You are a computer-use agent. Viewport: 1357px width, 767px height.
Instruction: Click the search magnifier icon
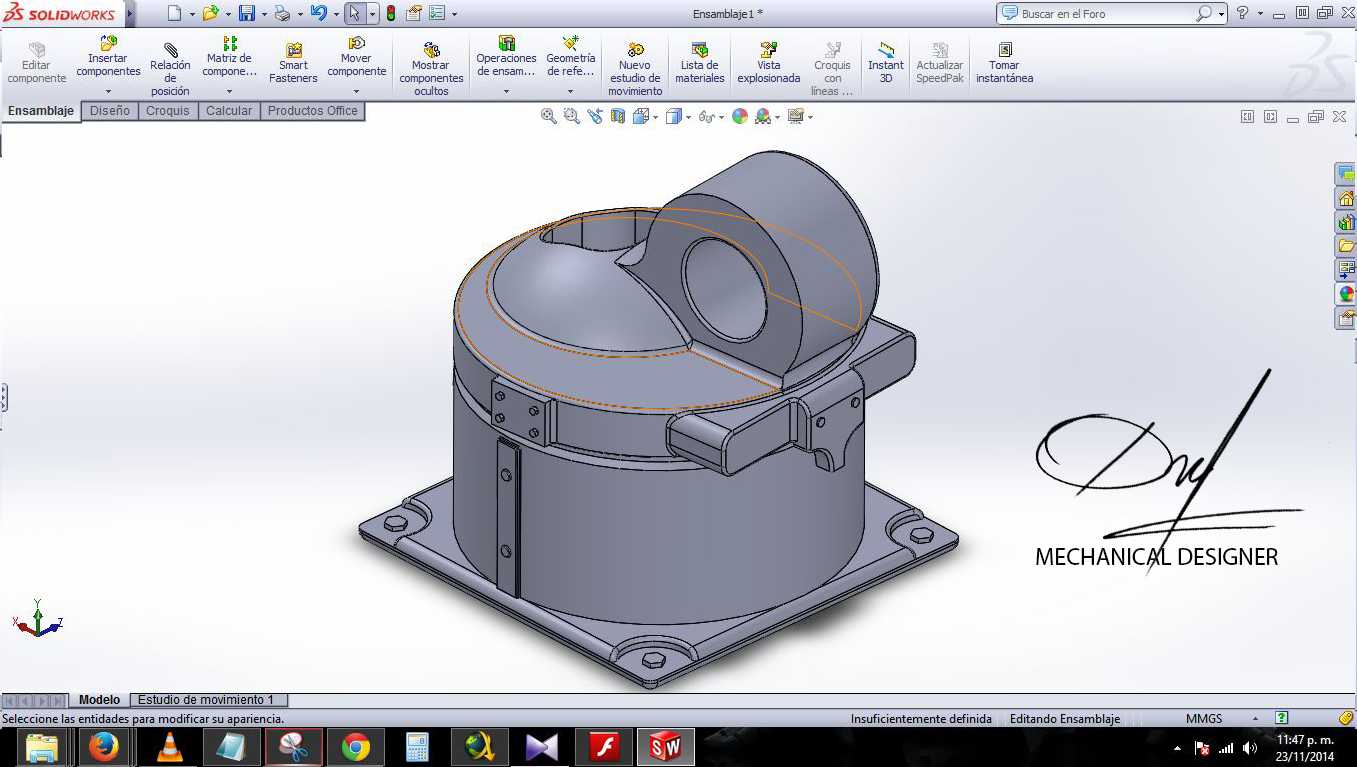pyautogui.click(x=1205, y=14)
